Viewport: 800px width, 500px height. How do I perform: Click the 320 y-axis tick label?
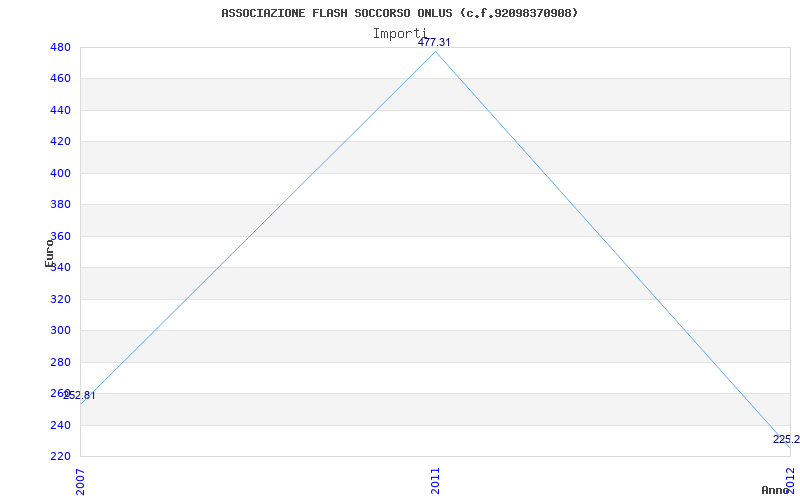pos(60,299)
